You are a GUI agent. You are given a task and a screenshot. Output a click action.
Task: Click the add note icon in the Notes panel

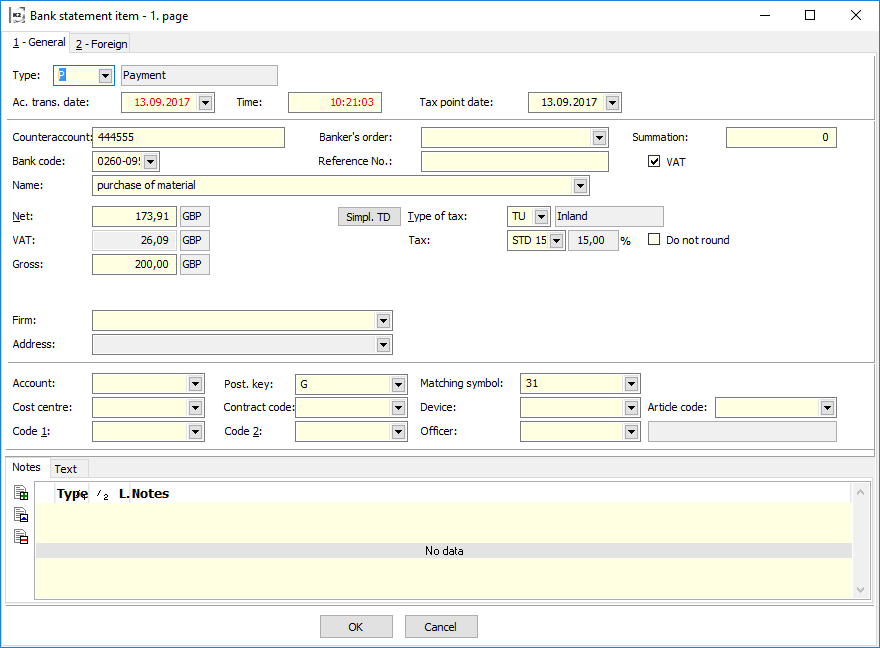click(x=21, y=493)
